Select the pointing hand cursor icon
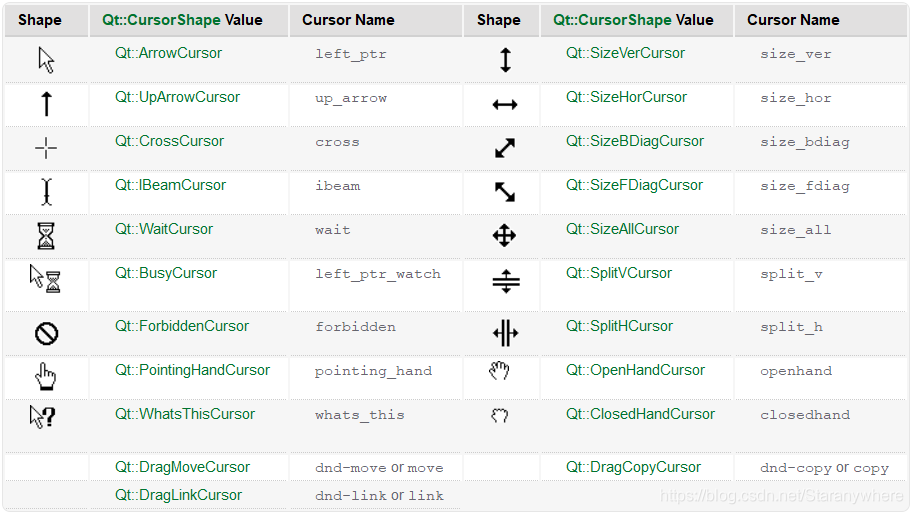 click(45, 376)
